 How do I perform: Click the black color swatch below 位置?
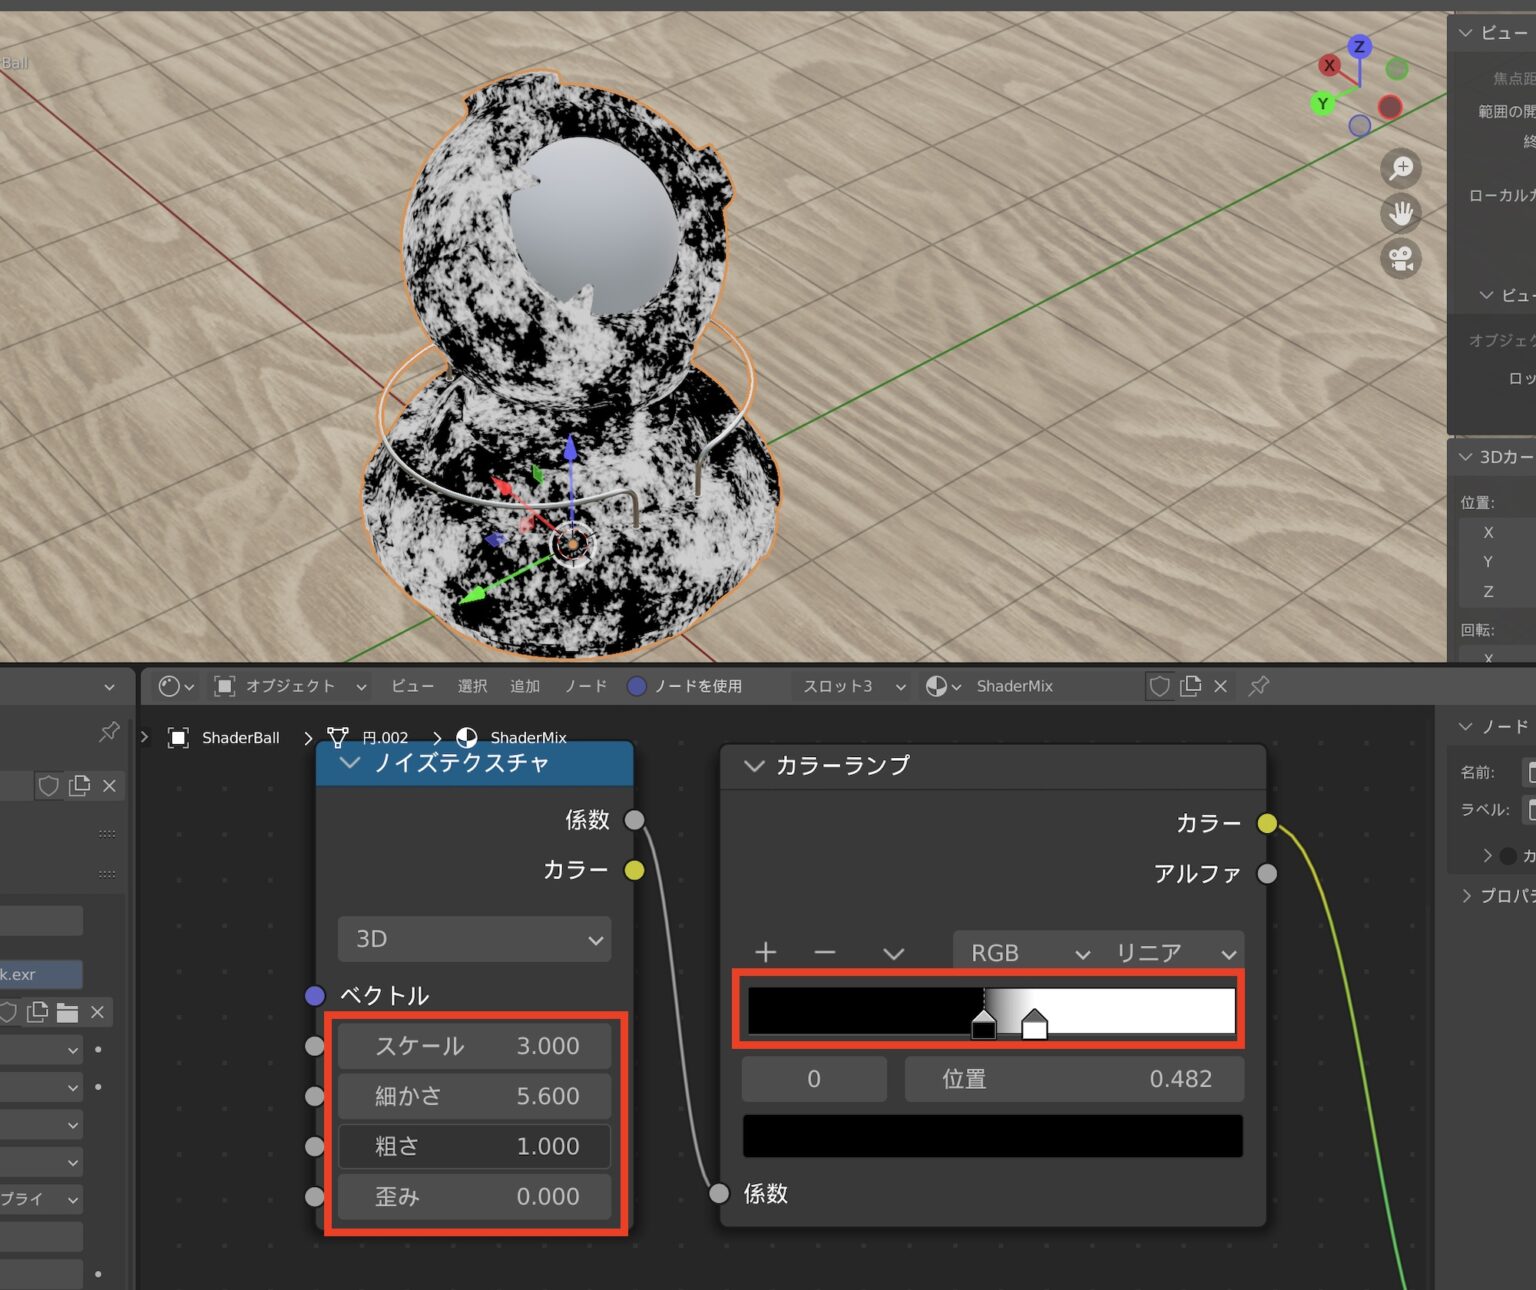click(x=991, y=1135)
